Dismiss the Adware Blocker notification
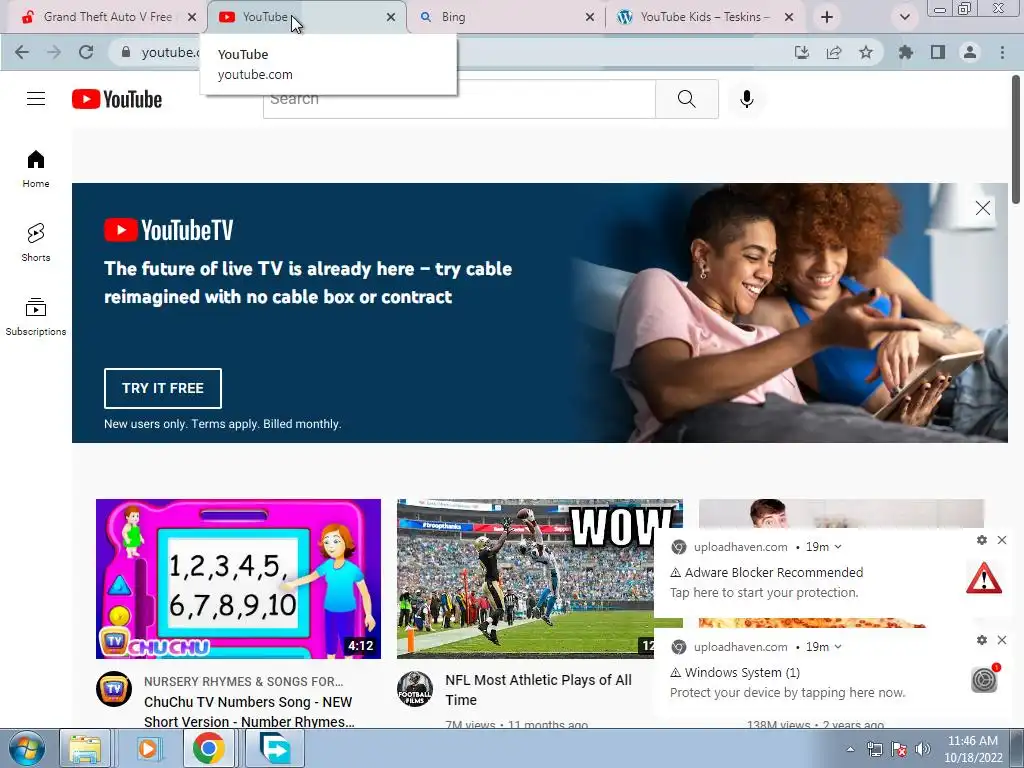The height and width of the screenshot is (768, 1024). pos(1002,540)
